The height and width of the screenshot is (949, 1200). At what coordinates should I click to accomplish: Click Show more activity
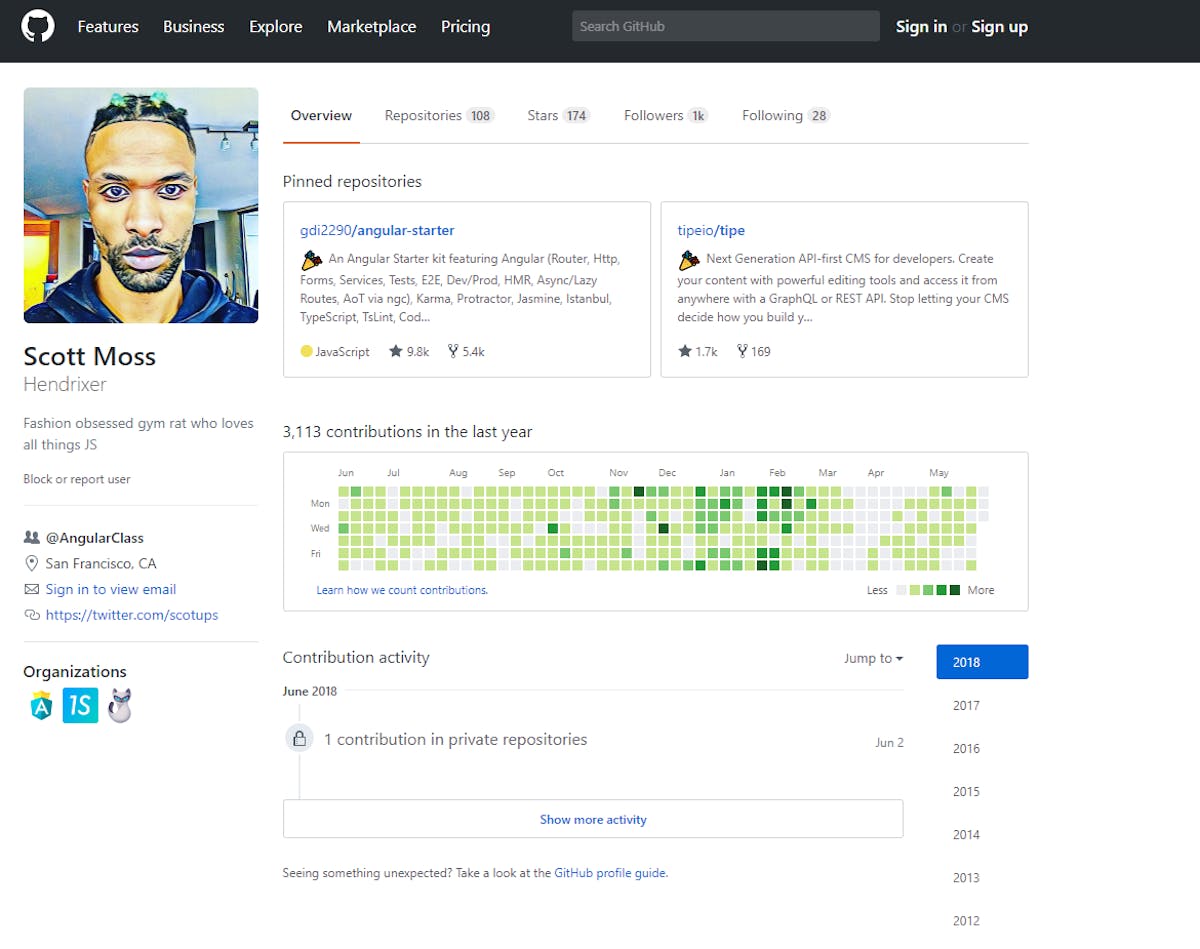[592, 818]
